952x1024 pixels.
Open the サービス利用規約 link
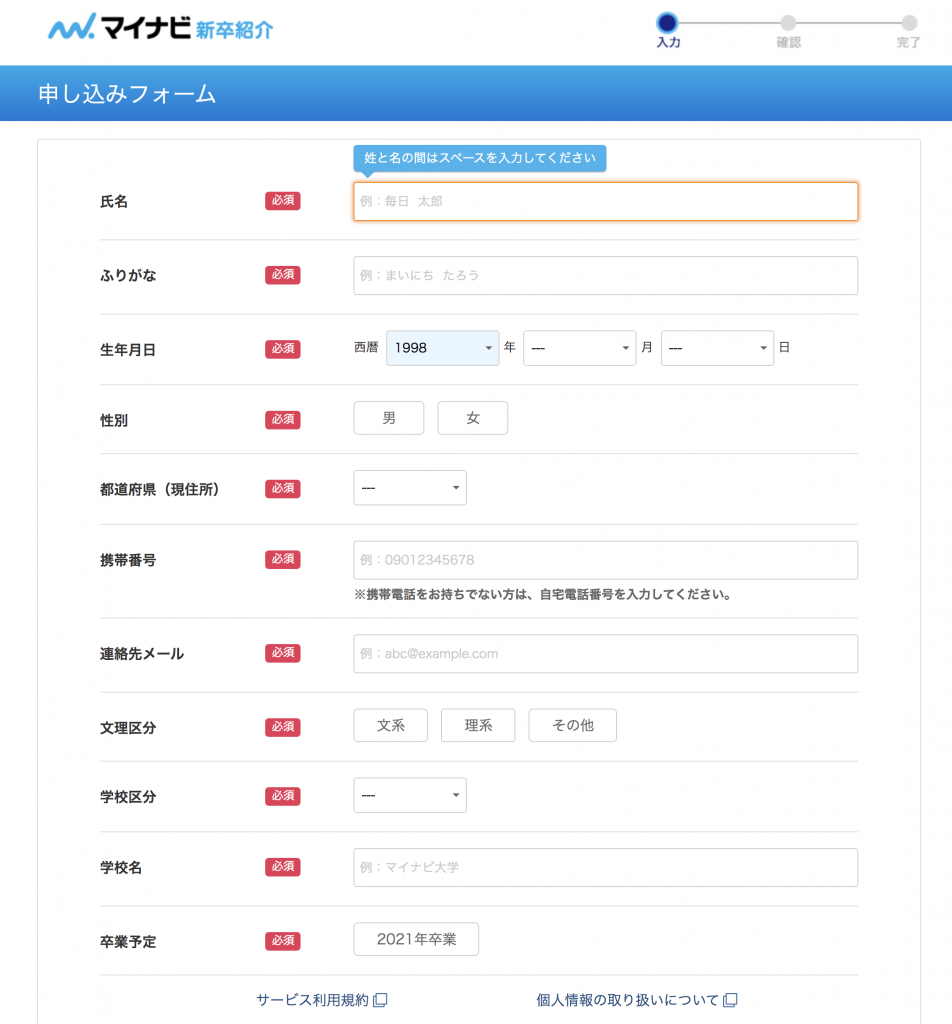pos(313,1000)
